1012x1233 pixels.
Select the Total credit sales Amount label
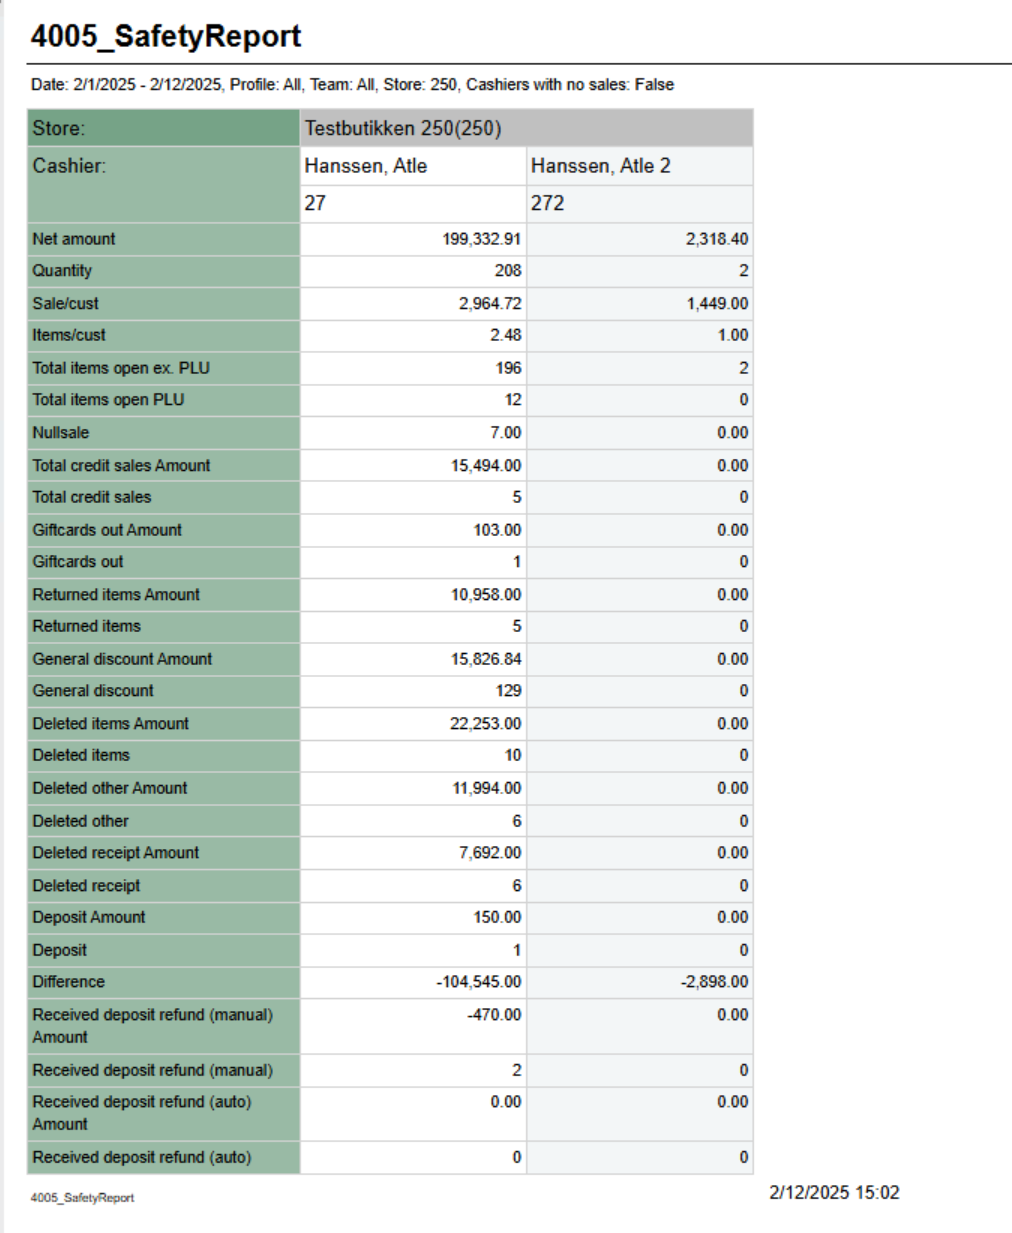(121, 465)
